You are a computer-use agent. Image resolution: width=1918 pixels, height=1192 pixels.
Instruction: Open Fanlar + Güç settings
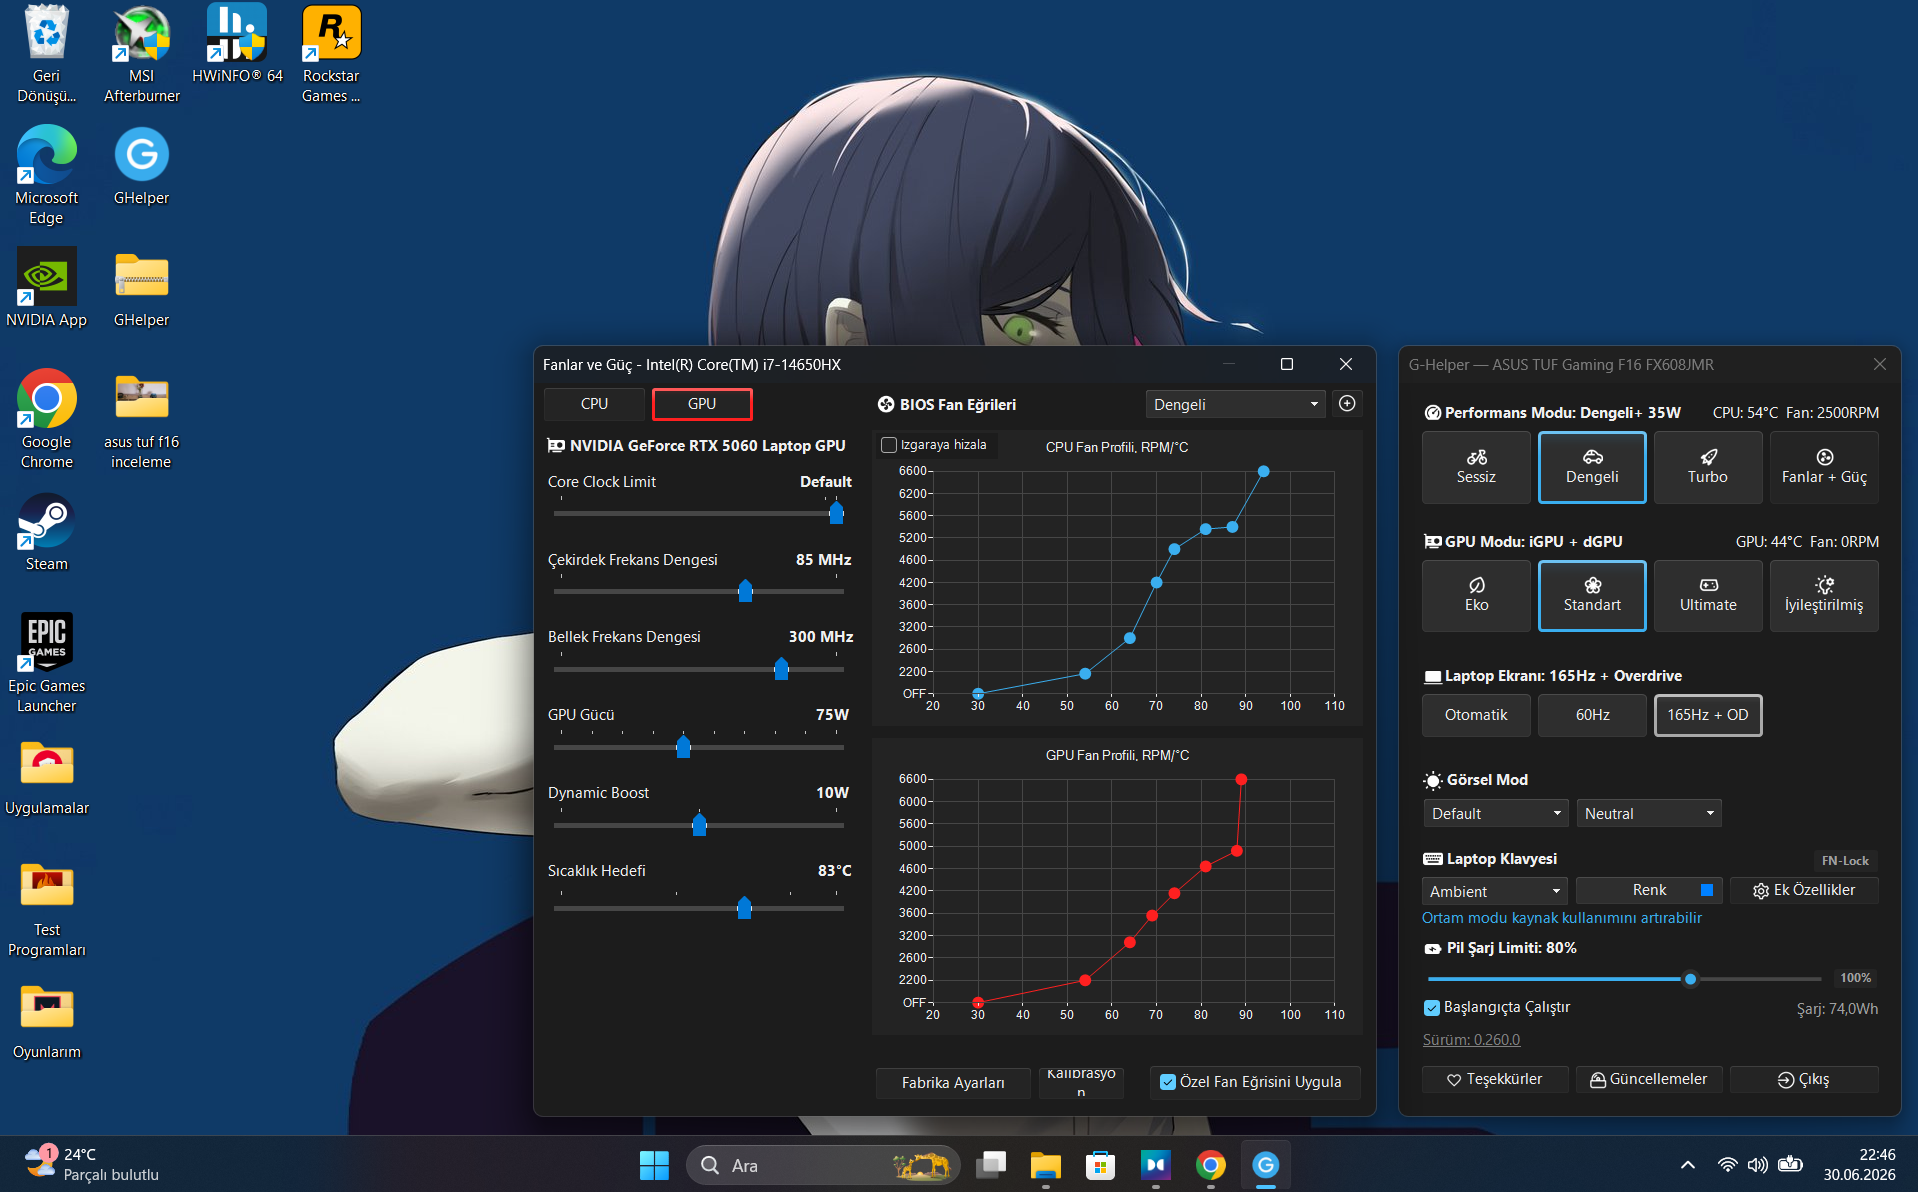point(1824,467)
